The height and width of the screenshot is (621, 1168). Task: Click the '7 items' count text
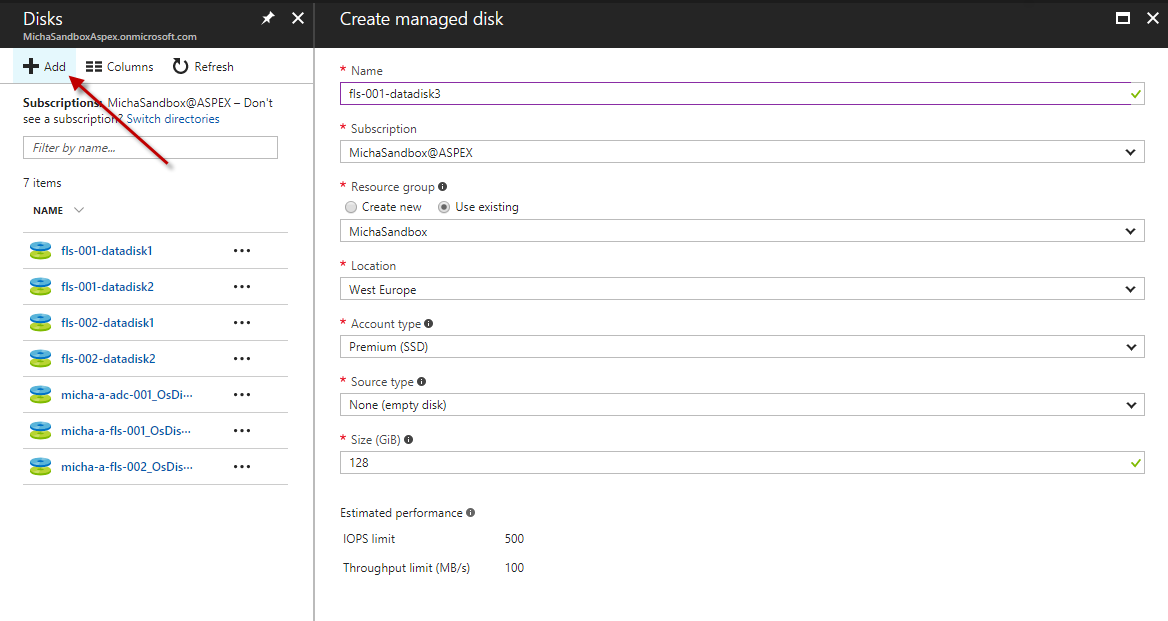click(x=42, y=183)
